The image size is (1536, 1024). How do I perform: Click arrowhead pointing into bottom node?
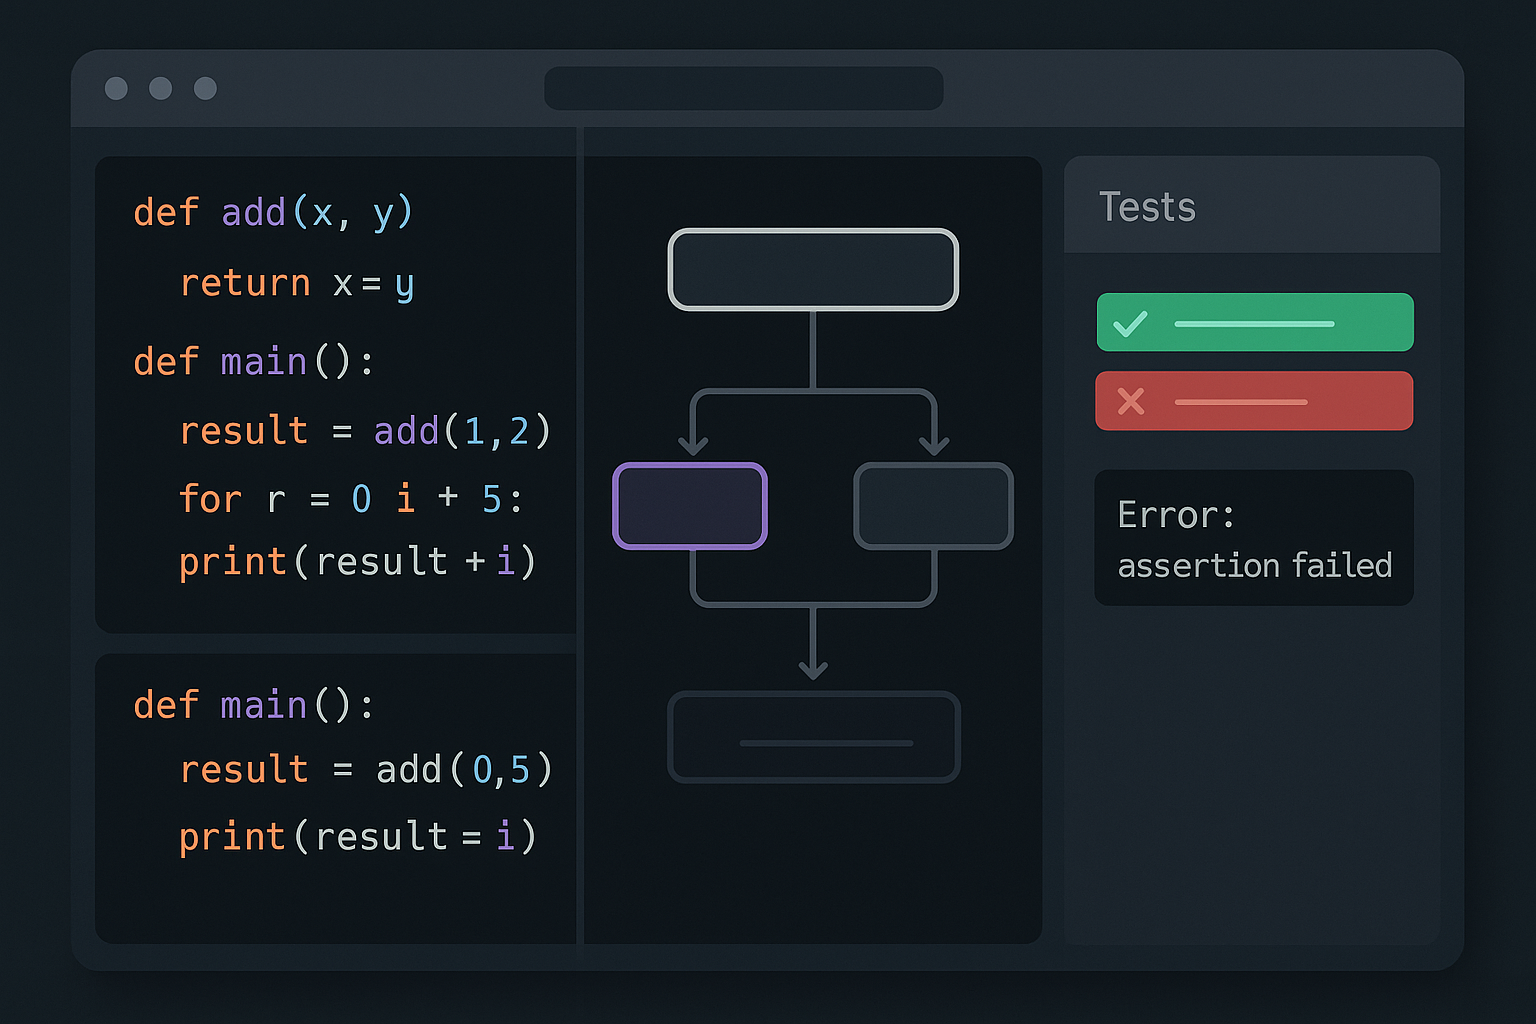[x=813, y=669]
